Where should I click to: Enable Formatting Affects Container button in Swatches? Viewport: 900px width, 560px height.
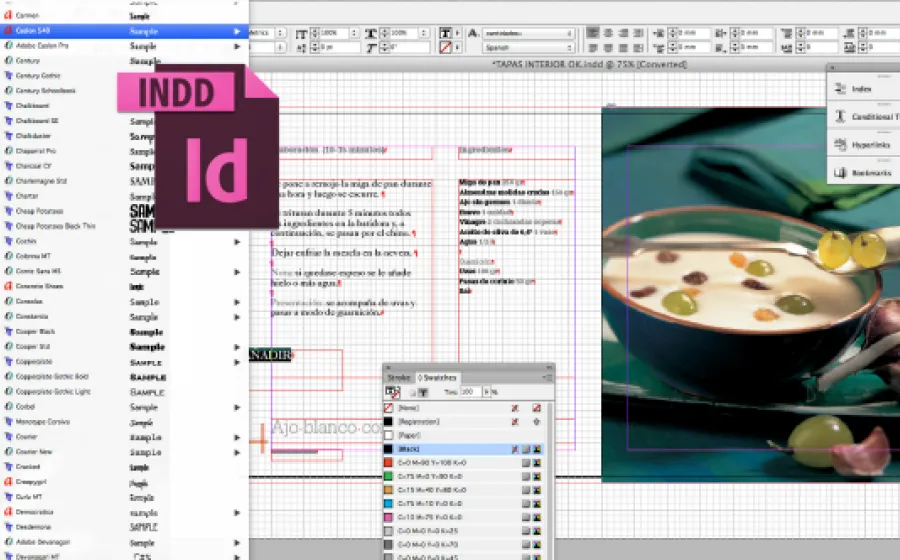(413, 392)
